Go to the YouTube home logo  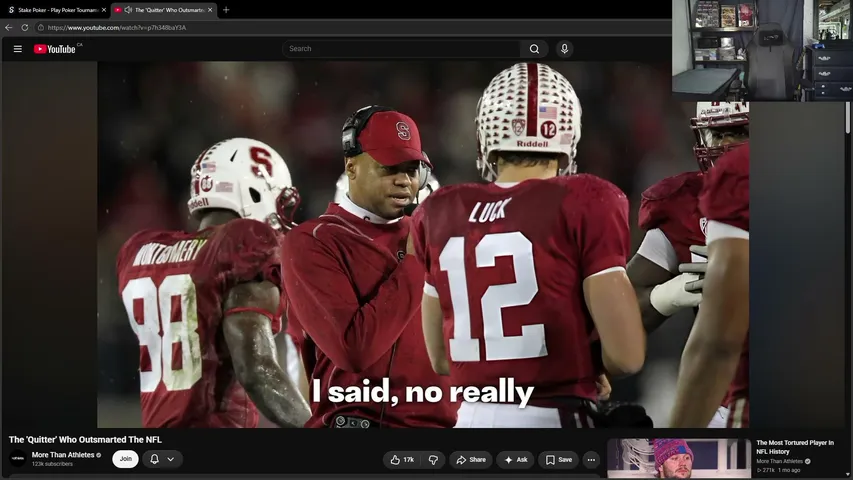(x=55, y=49)
